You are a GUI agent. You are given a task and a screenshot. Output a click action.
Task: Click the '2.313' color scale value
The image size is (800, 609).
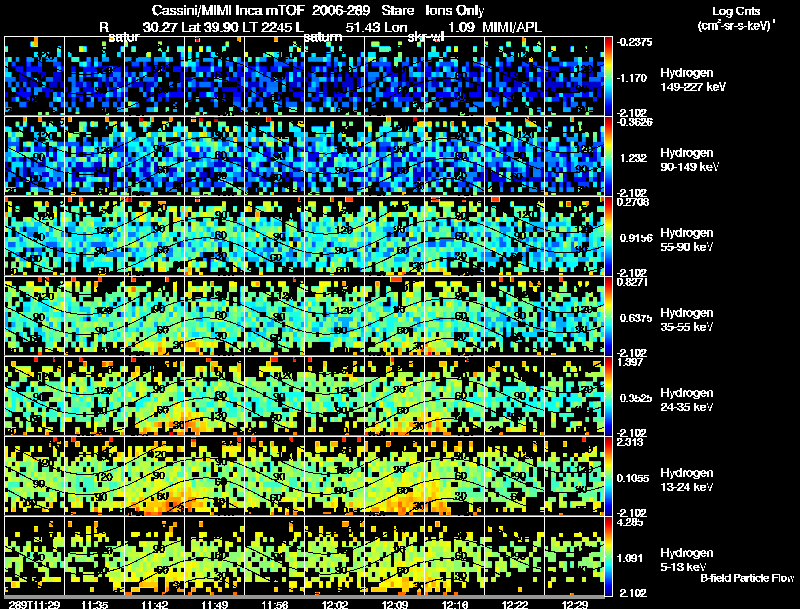[629, 442]
